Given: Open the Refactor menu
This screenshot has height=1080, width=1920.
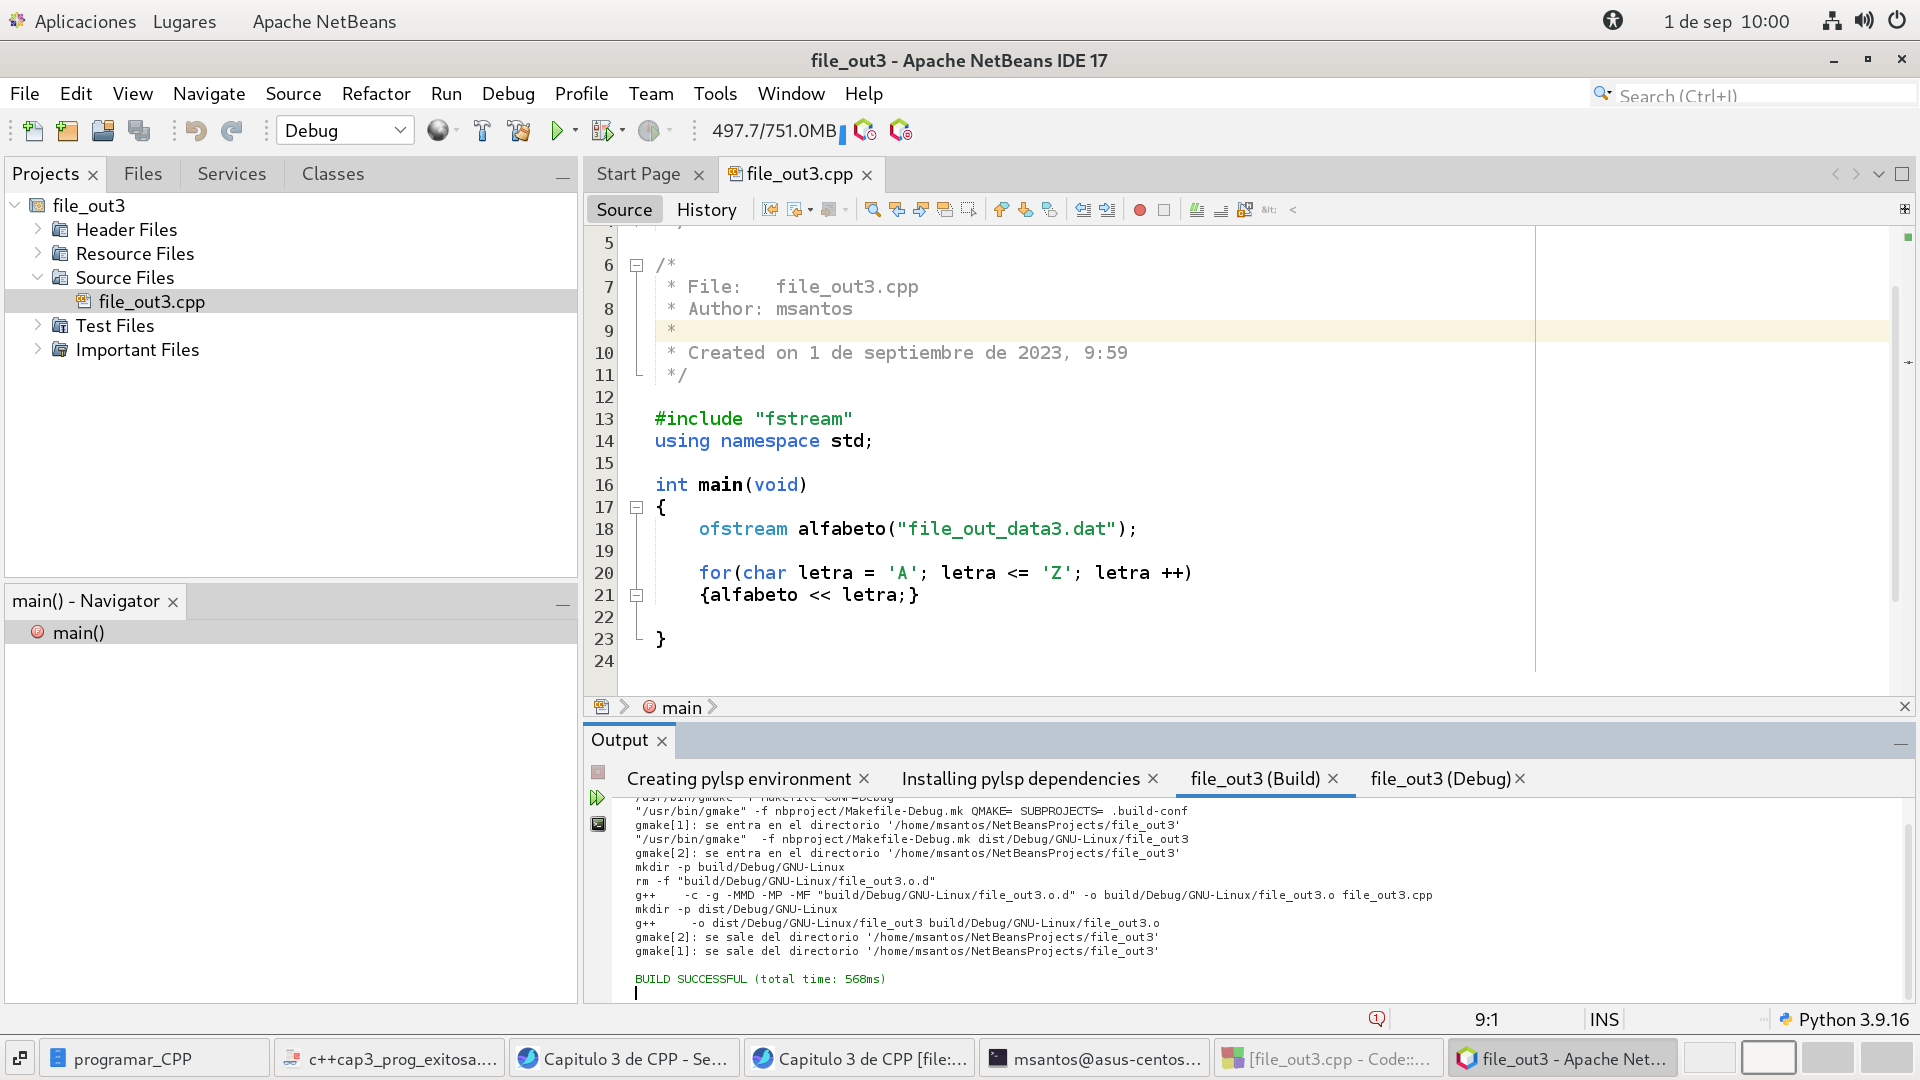Looking at the screenshot, I should coord(376,94).
